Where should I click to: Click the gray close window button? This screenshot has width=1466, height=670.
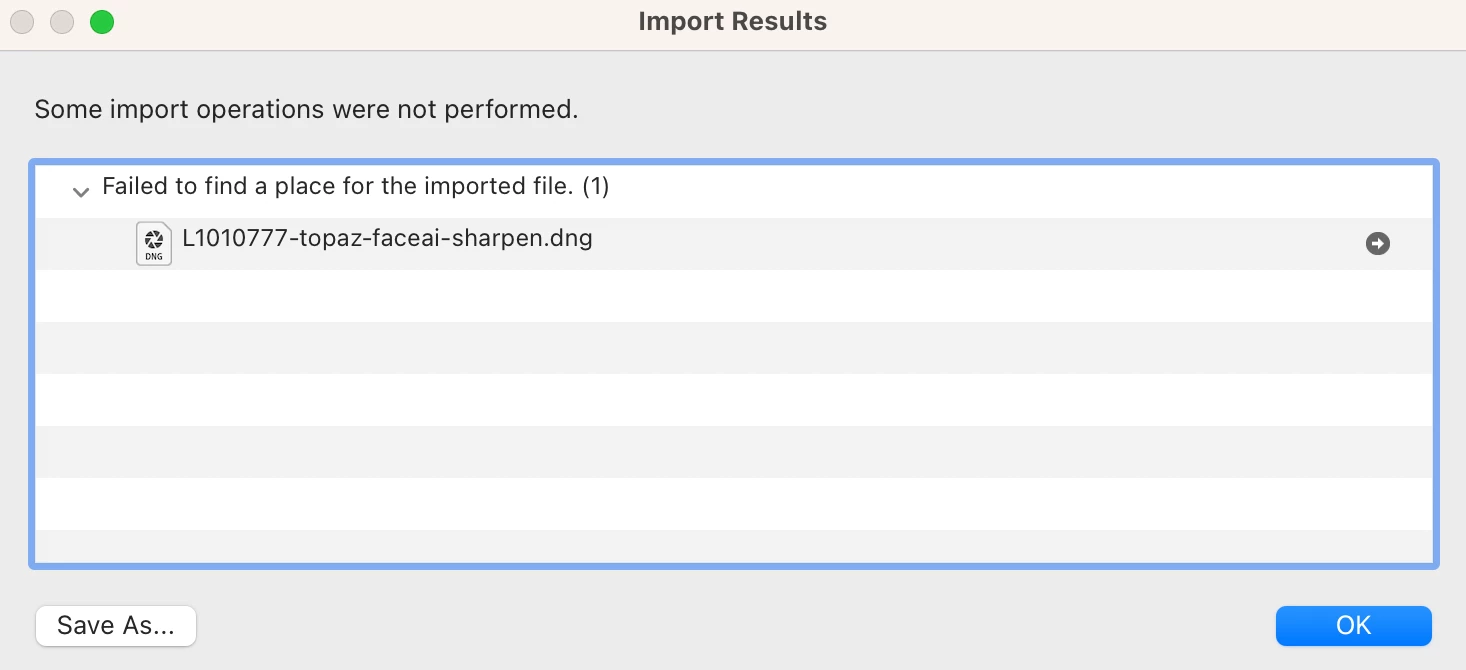point(22,22)
